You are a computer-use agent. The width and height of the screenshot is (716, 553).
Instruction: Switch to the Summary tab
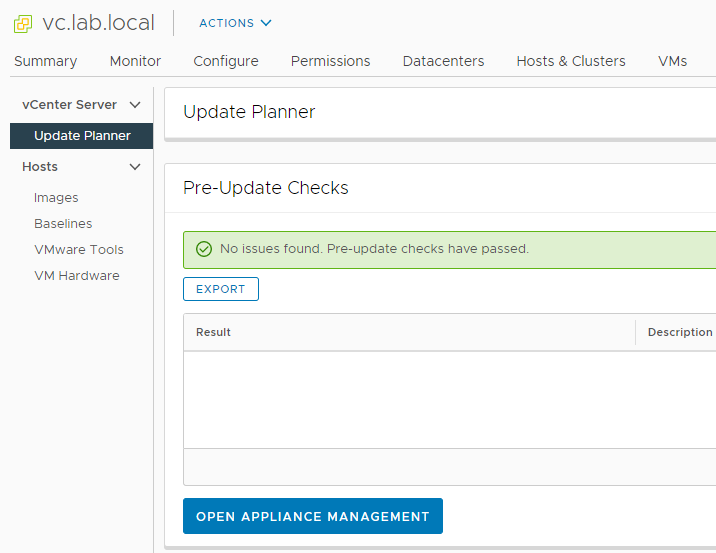coord(46,61)
